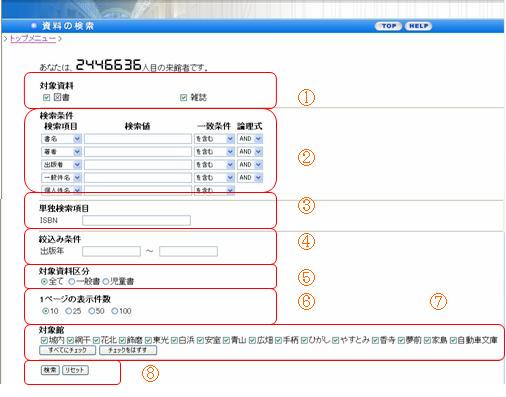Click the チェックをはずす button
The width and height of the screenshot is (506, 397).
[x=128, y=350]
